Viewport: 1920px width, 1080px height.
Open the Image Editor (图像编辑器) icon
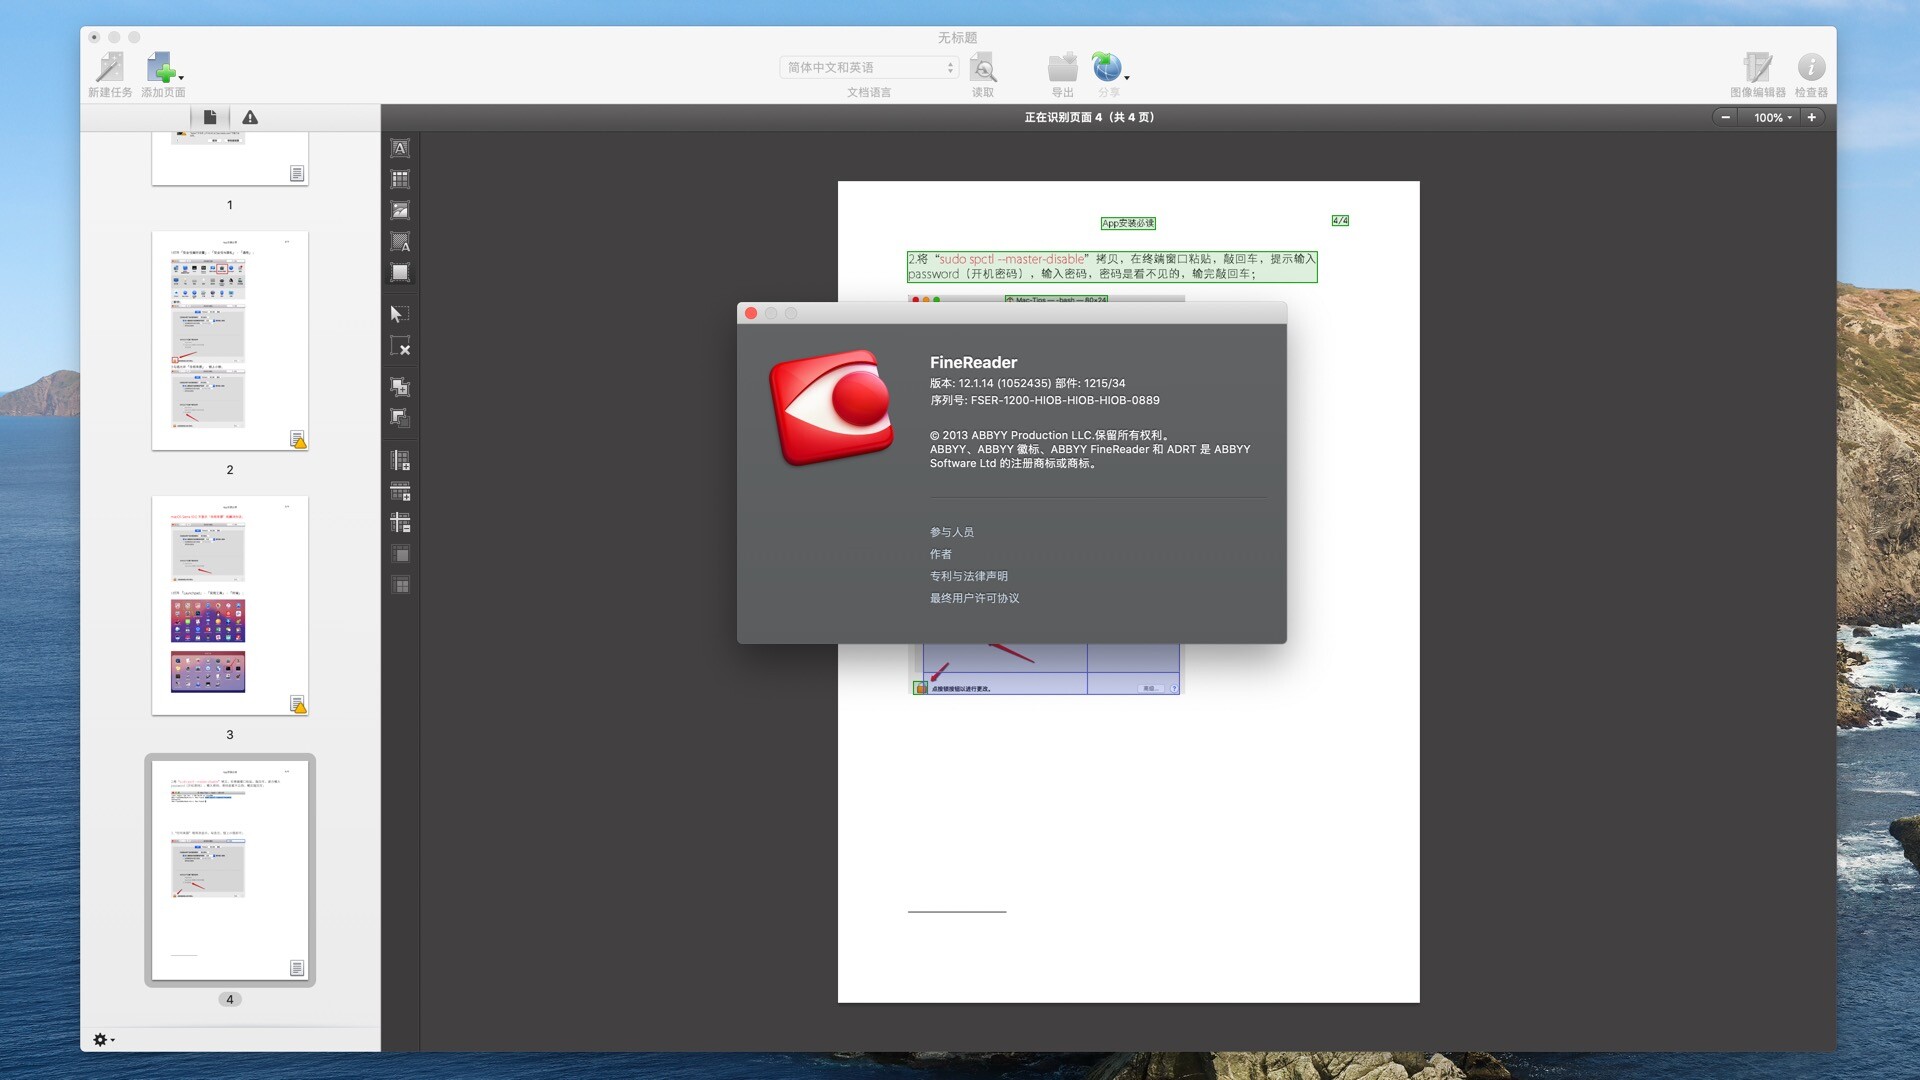[x=1757, y=67]
